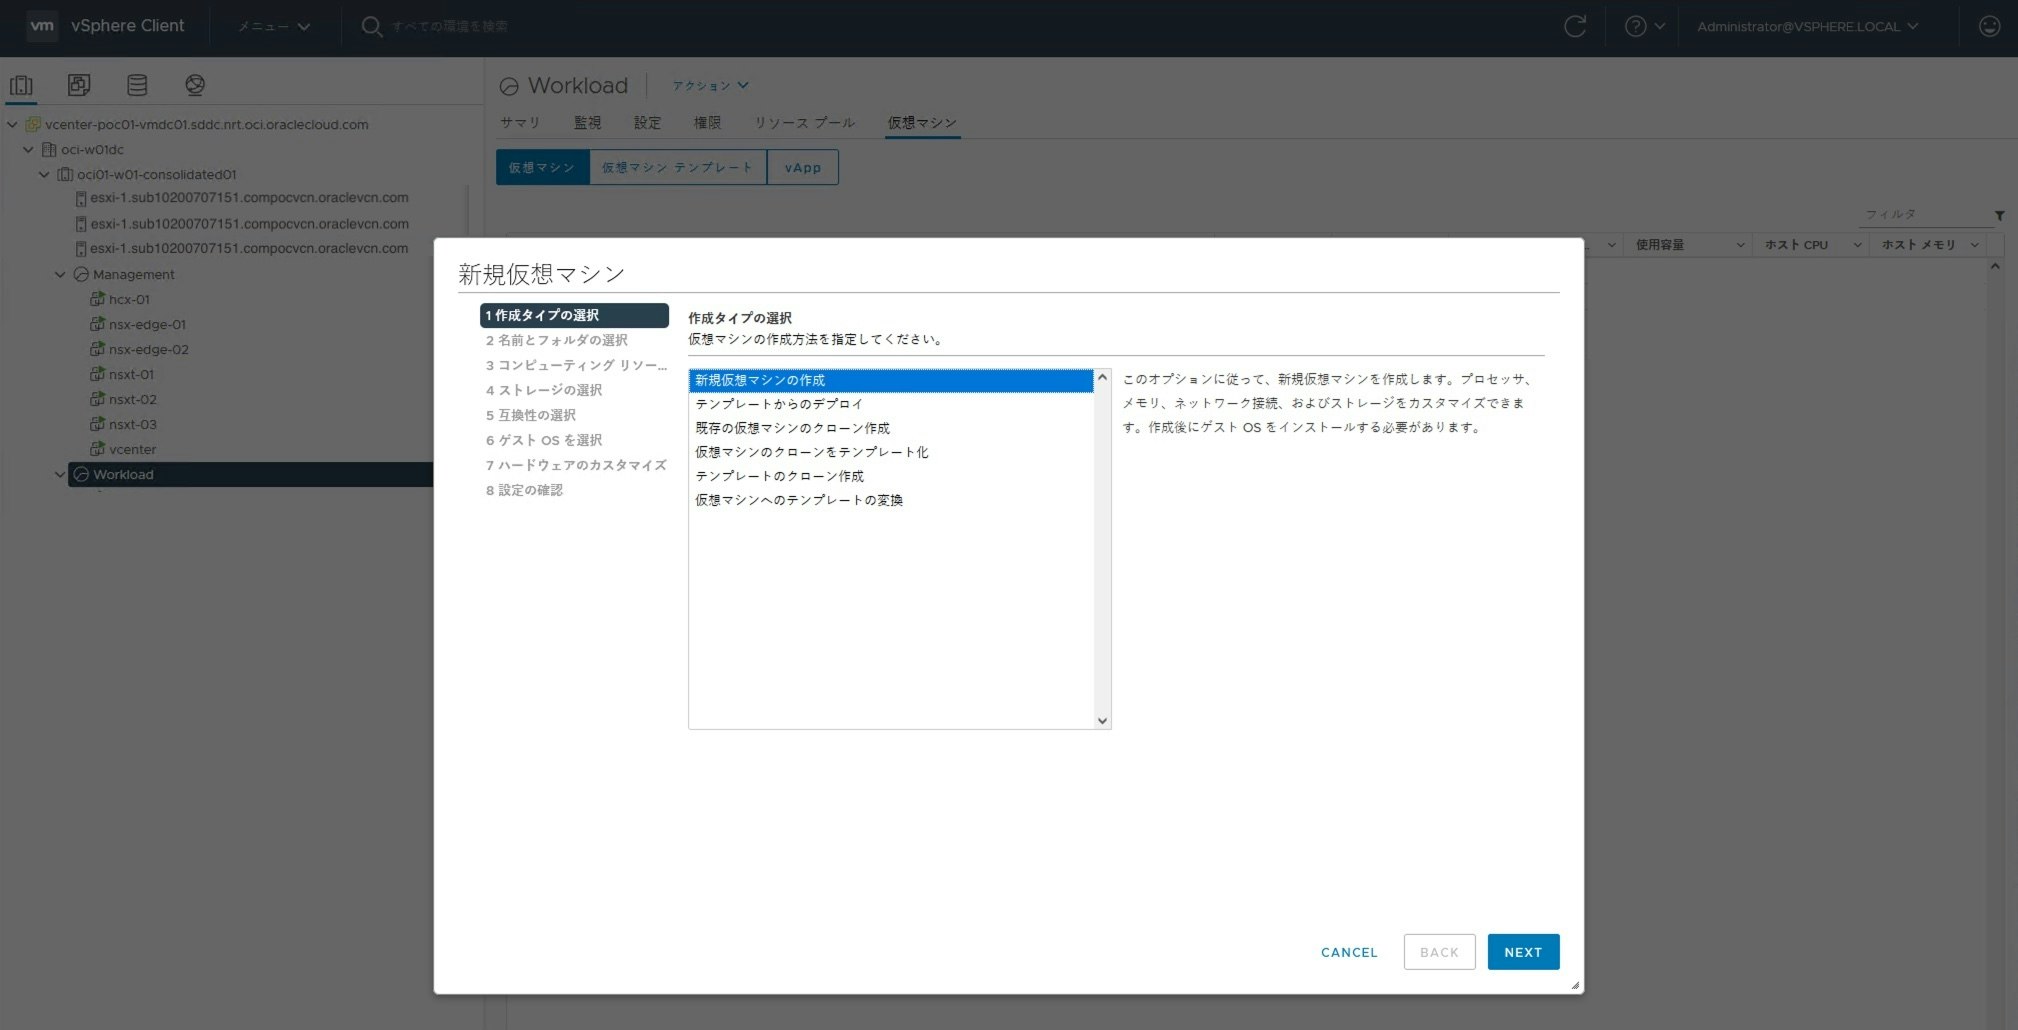Viewport: 2018px width, 1030px height.
Task: Click the resource pool icon beside Management
Action: [82, 274]
